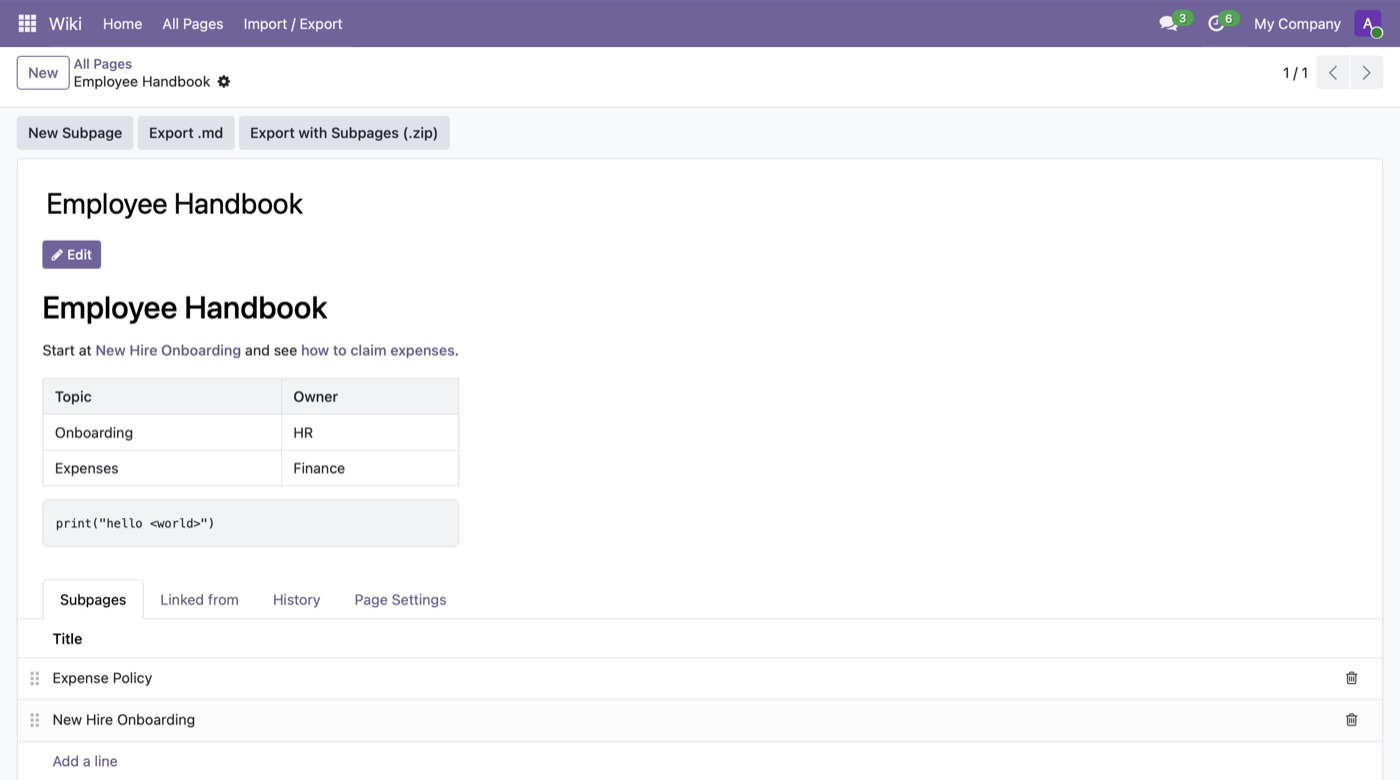Click the Finance table cell
Image resolution: width=1400 pixels, height=780 pixels.
pyautogui.click(x=370, y=468)
